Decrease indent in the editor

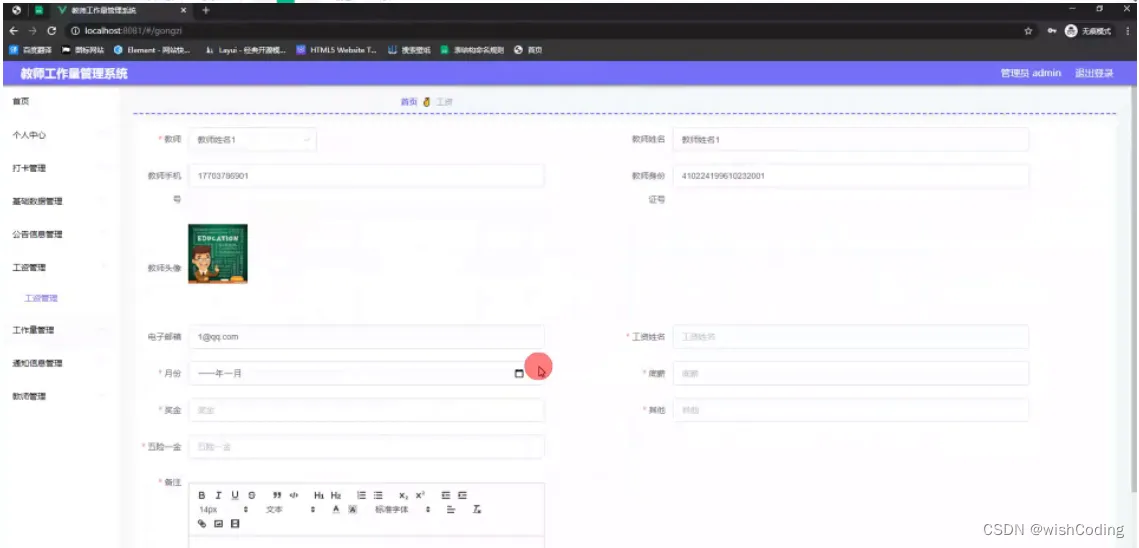tap(445, 495)
